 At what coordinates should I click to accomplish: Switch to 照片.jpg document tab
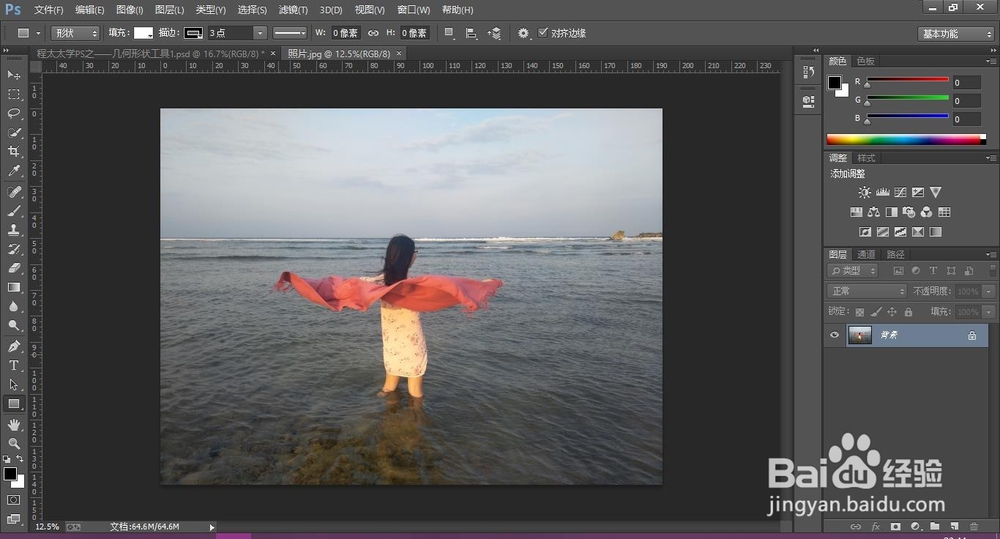(x=339, y=54)
